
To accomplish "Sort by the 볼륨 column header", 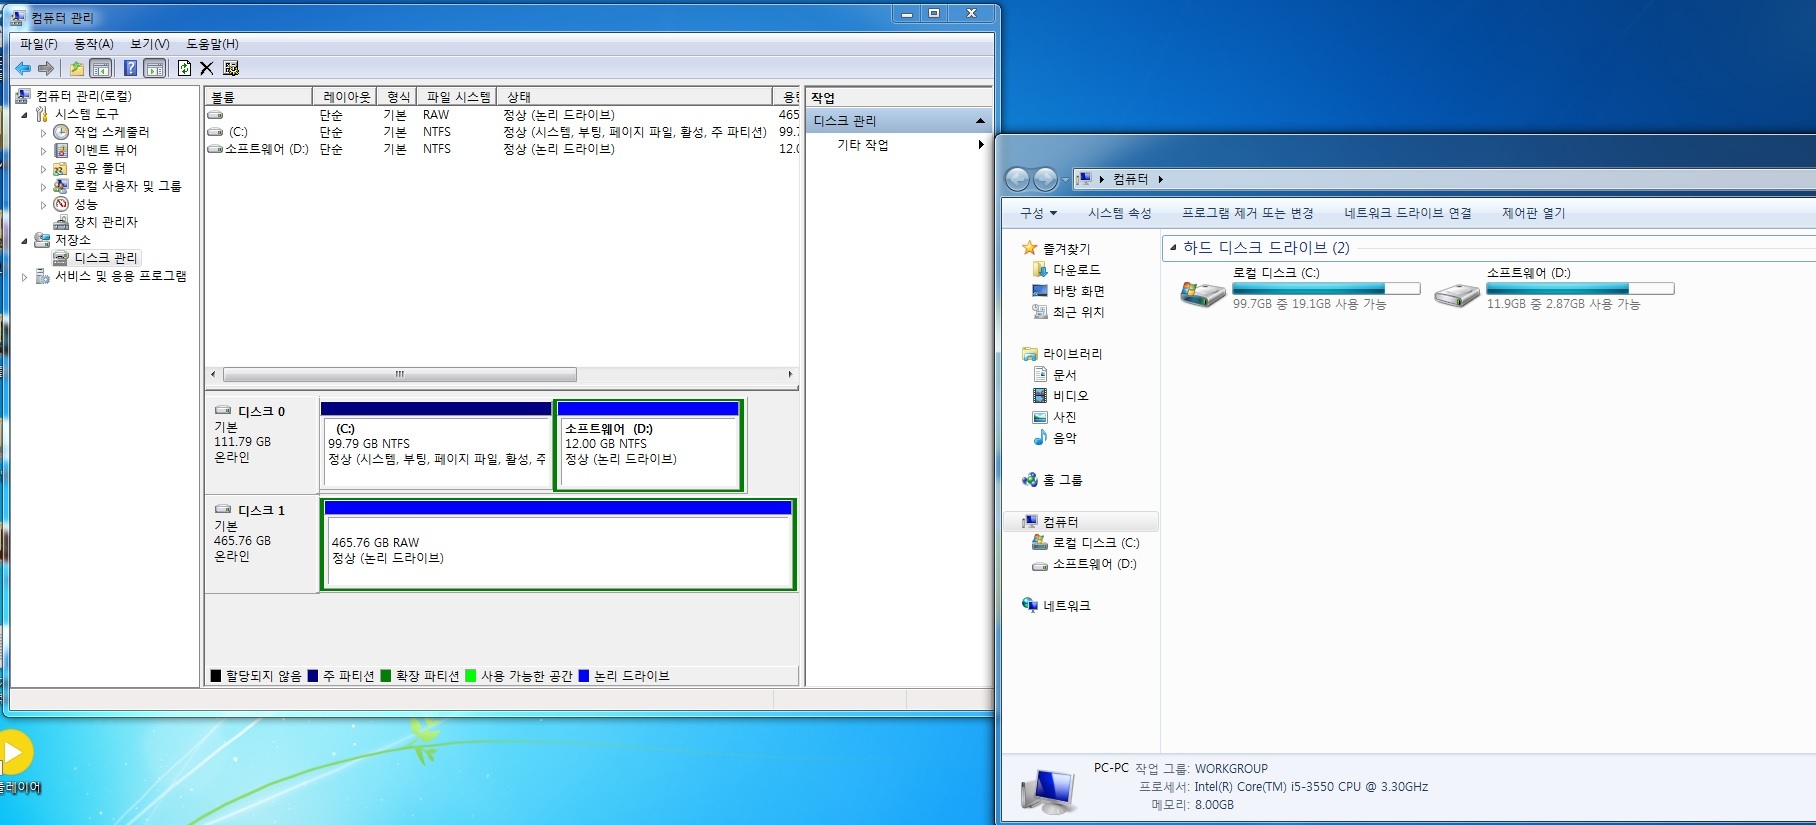I will pos(259,97).
